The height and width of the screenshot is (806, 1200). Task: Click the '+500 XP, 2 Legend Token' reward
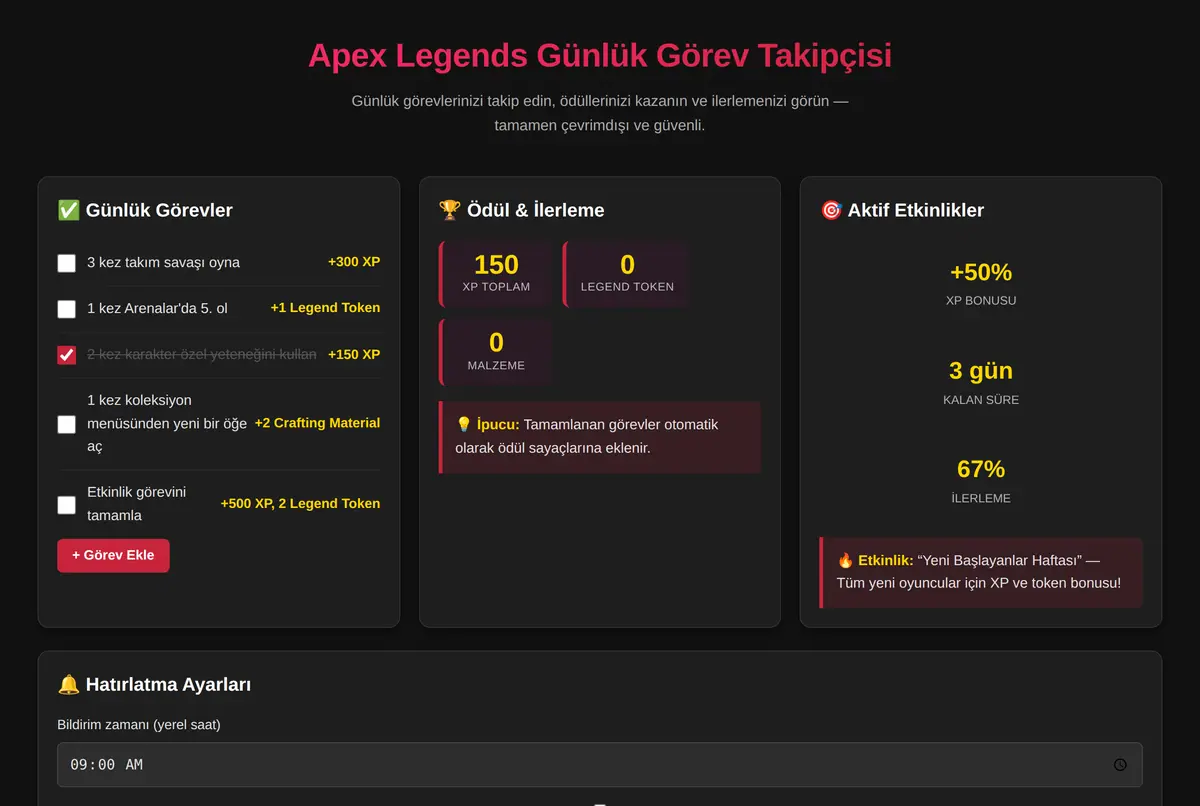[300, 504]
